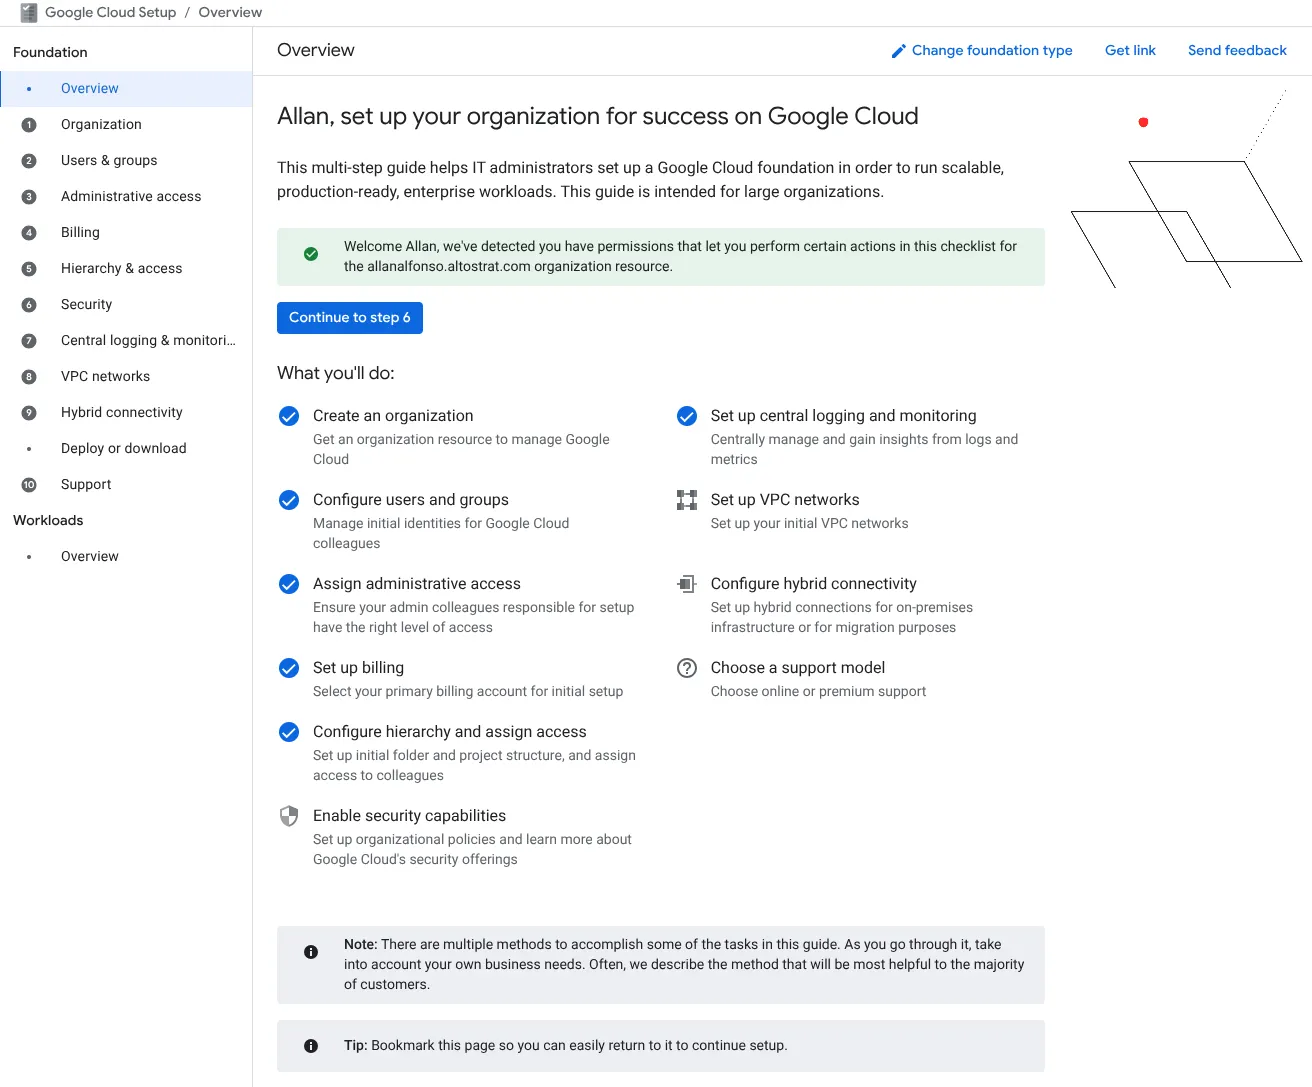Click the checkmark next to Create an organization

289,416
